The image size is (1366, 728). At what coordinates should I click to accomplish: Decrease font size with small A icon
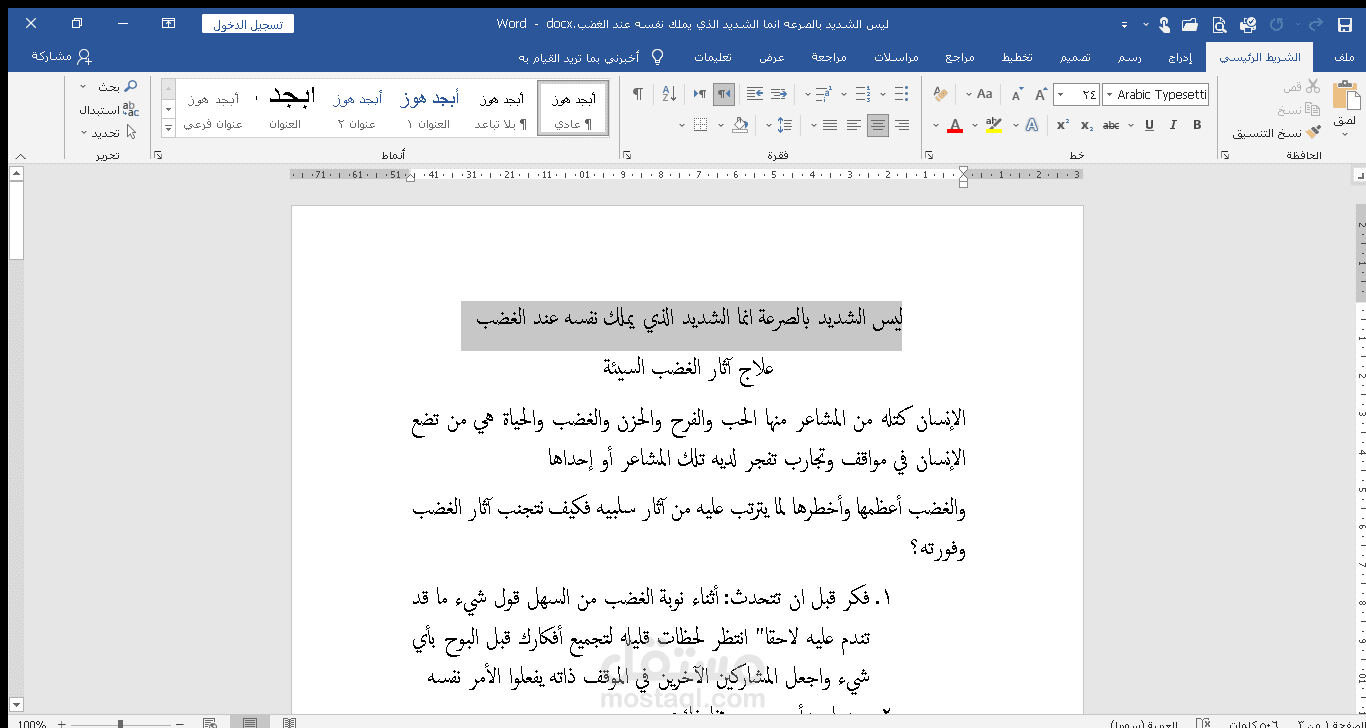click(x=1016, y=94)
